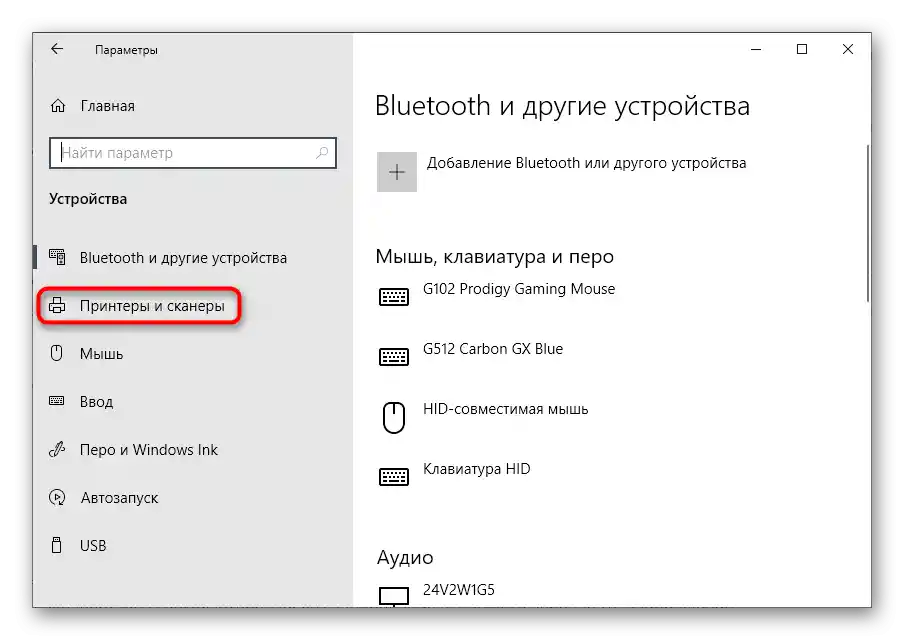
Task: Click the plus button to add device
Action: (x=397, y=172)
